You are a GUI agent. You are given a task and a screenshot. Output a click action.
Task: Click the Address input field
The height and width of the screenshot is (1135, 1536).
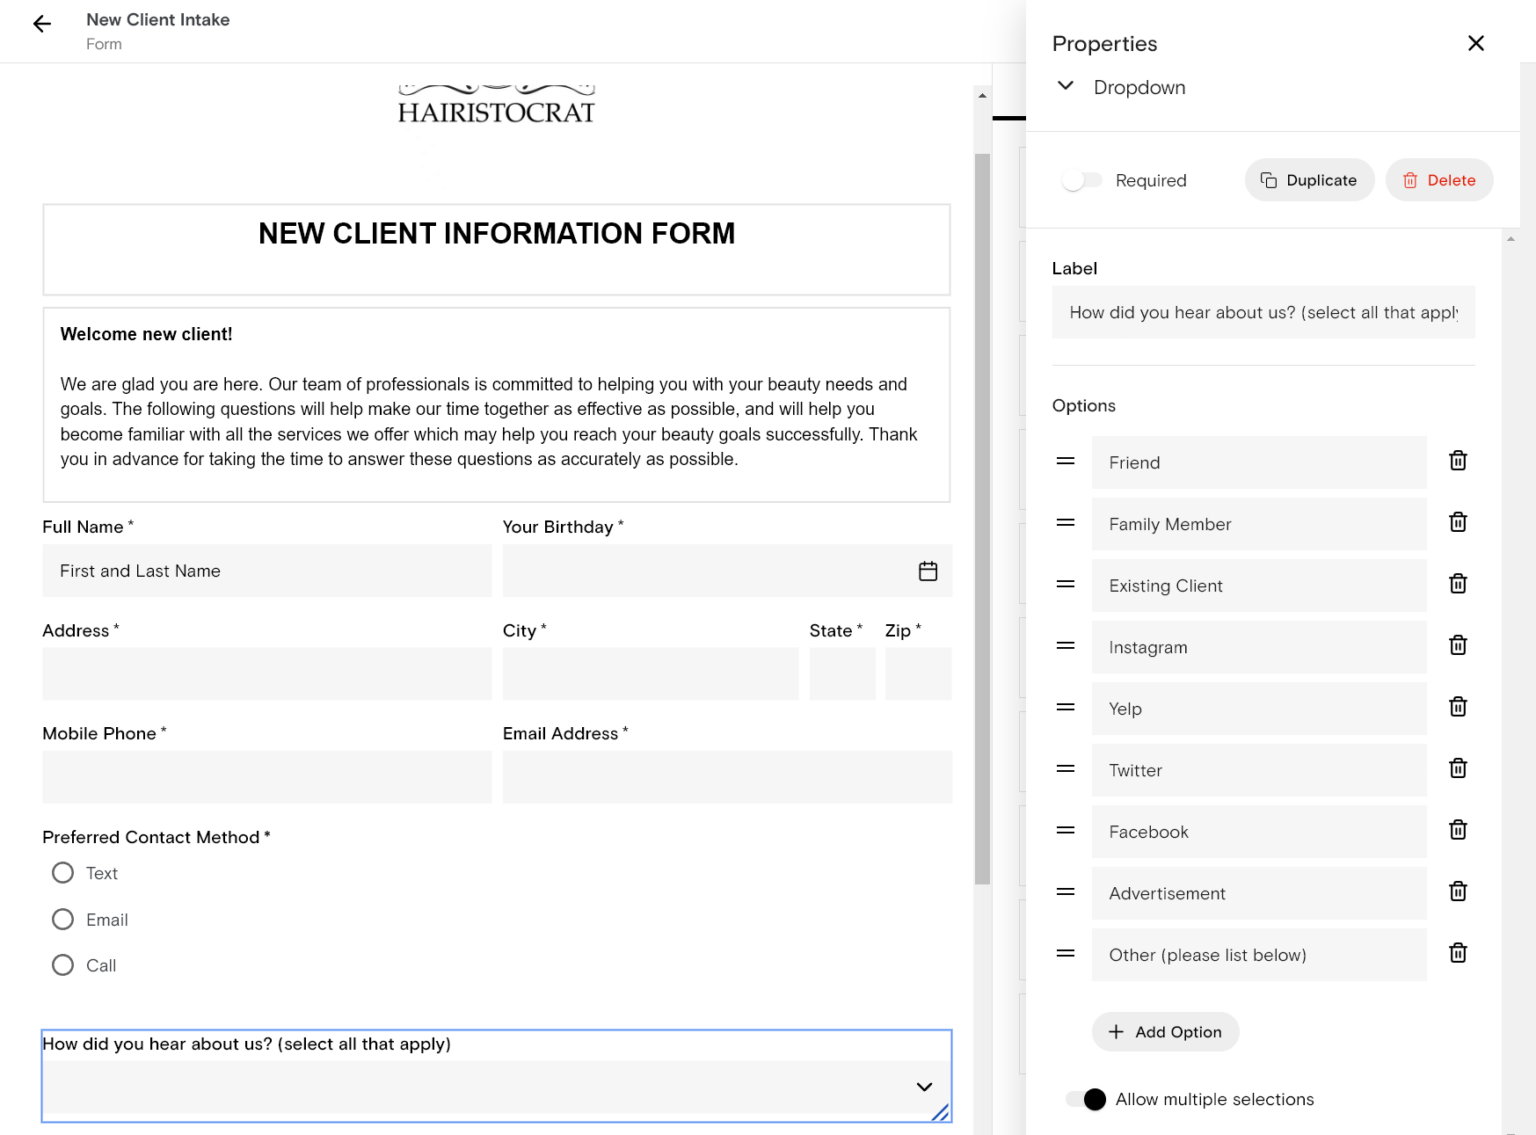(267, 674)
